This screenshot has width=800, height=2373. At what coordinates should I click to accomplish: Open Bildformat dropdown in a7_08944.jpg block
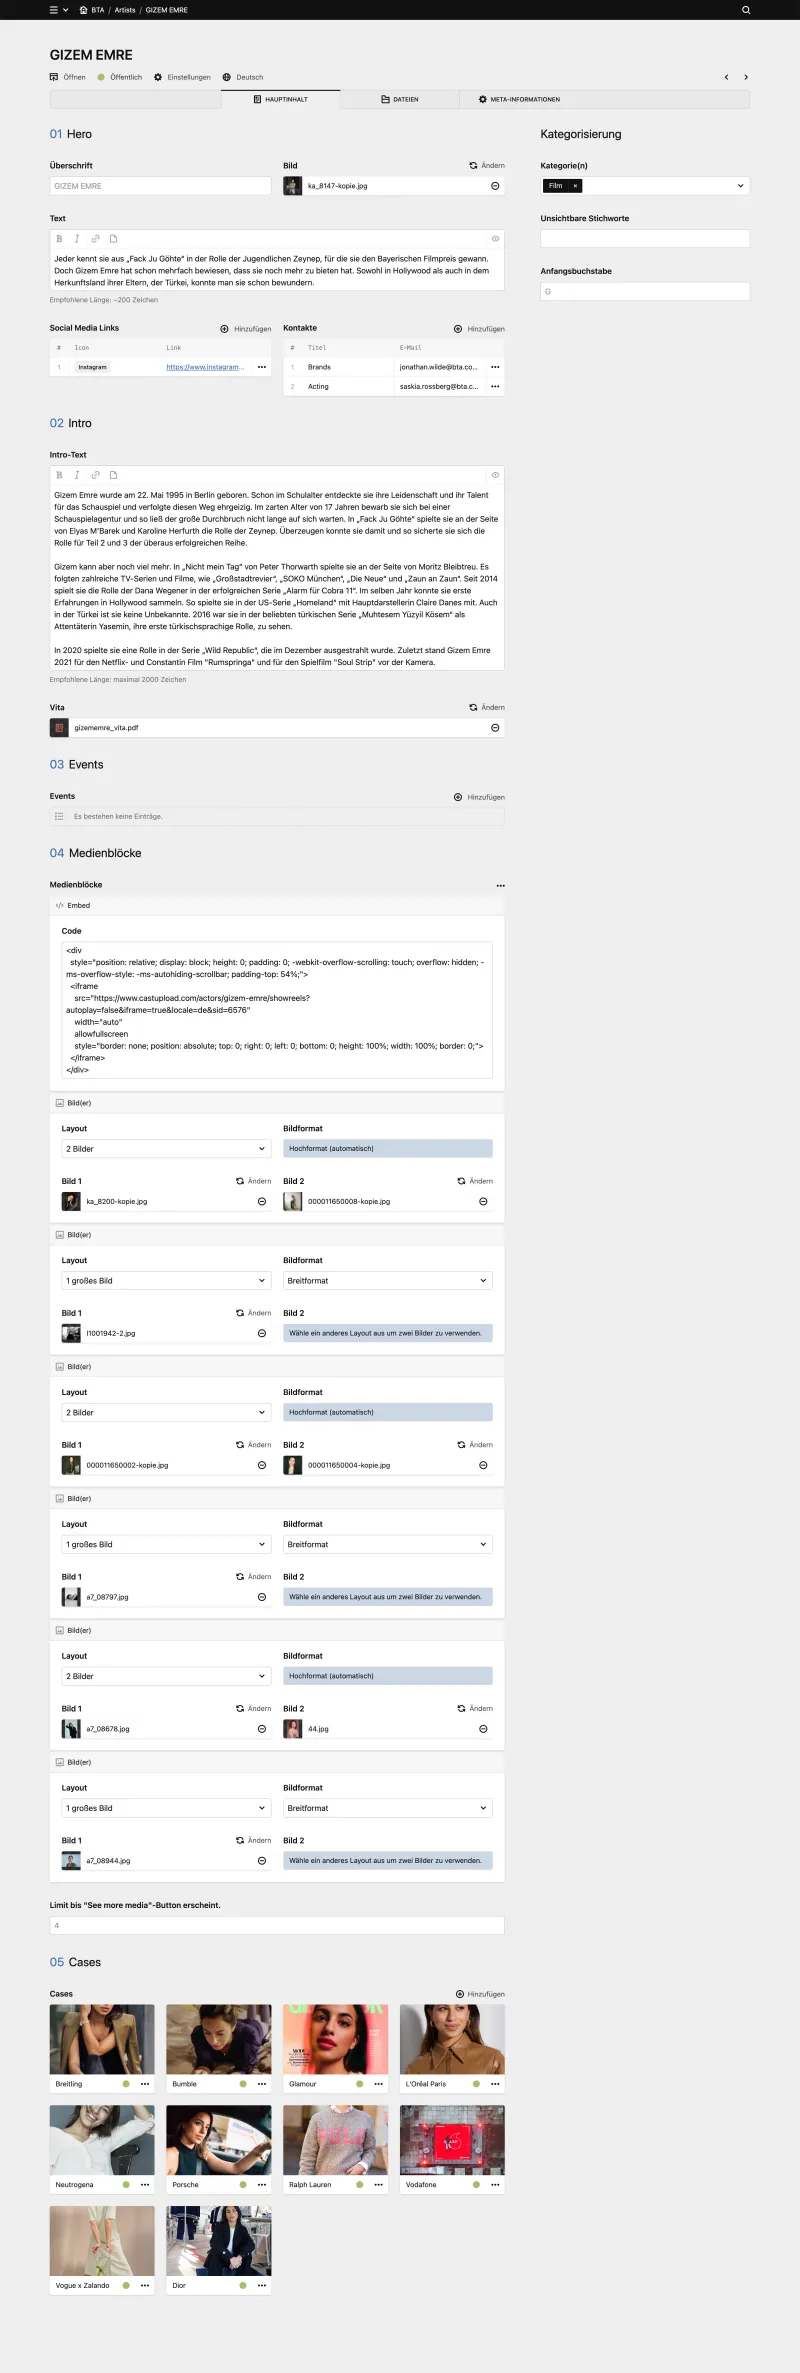(x=388, y=1808)
